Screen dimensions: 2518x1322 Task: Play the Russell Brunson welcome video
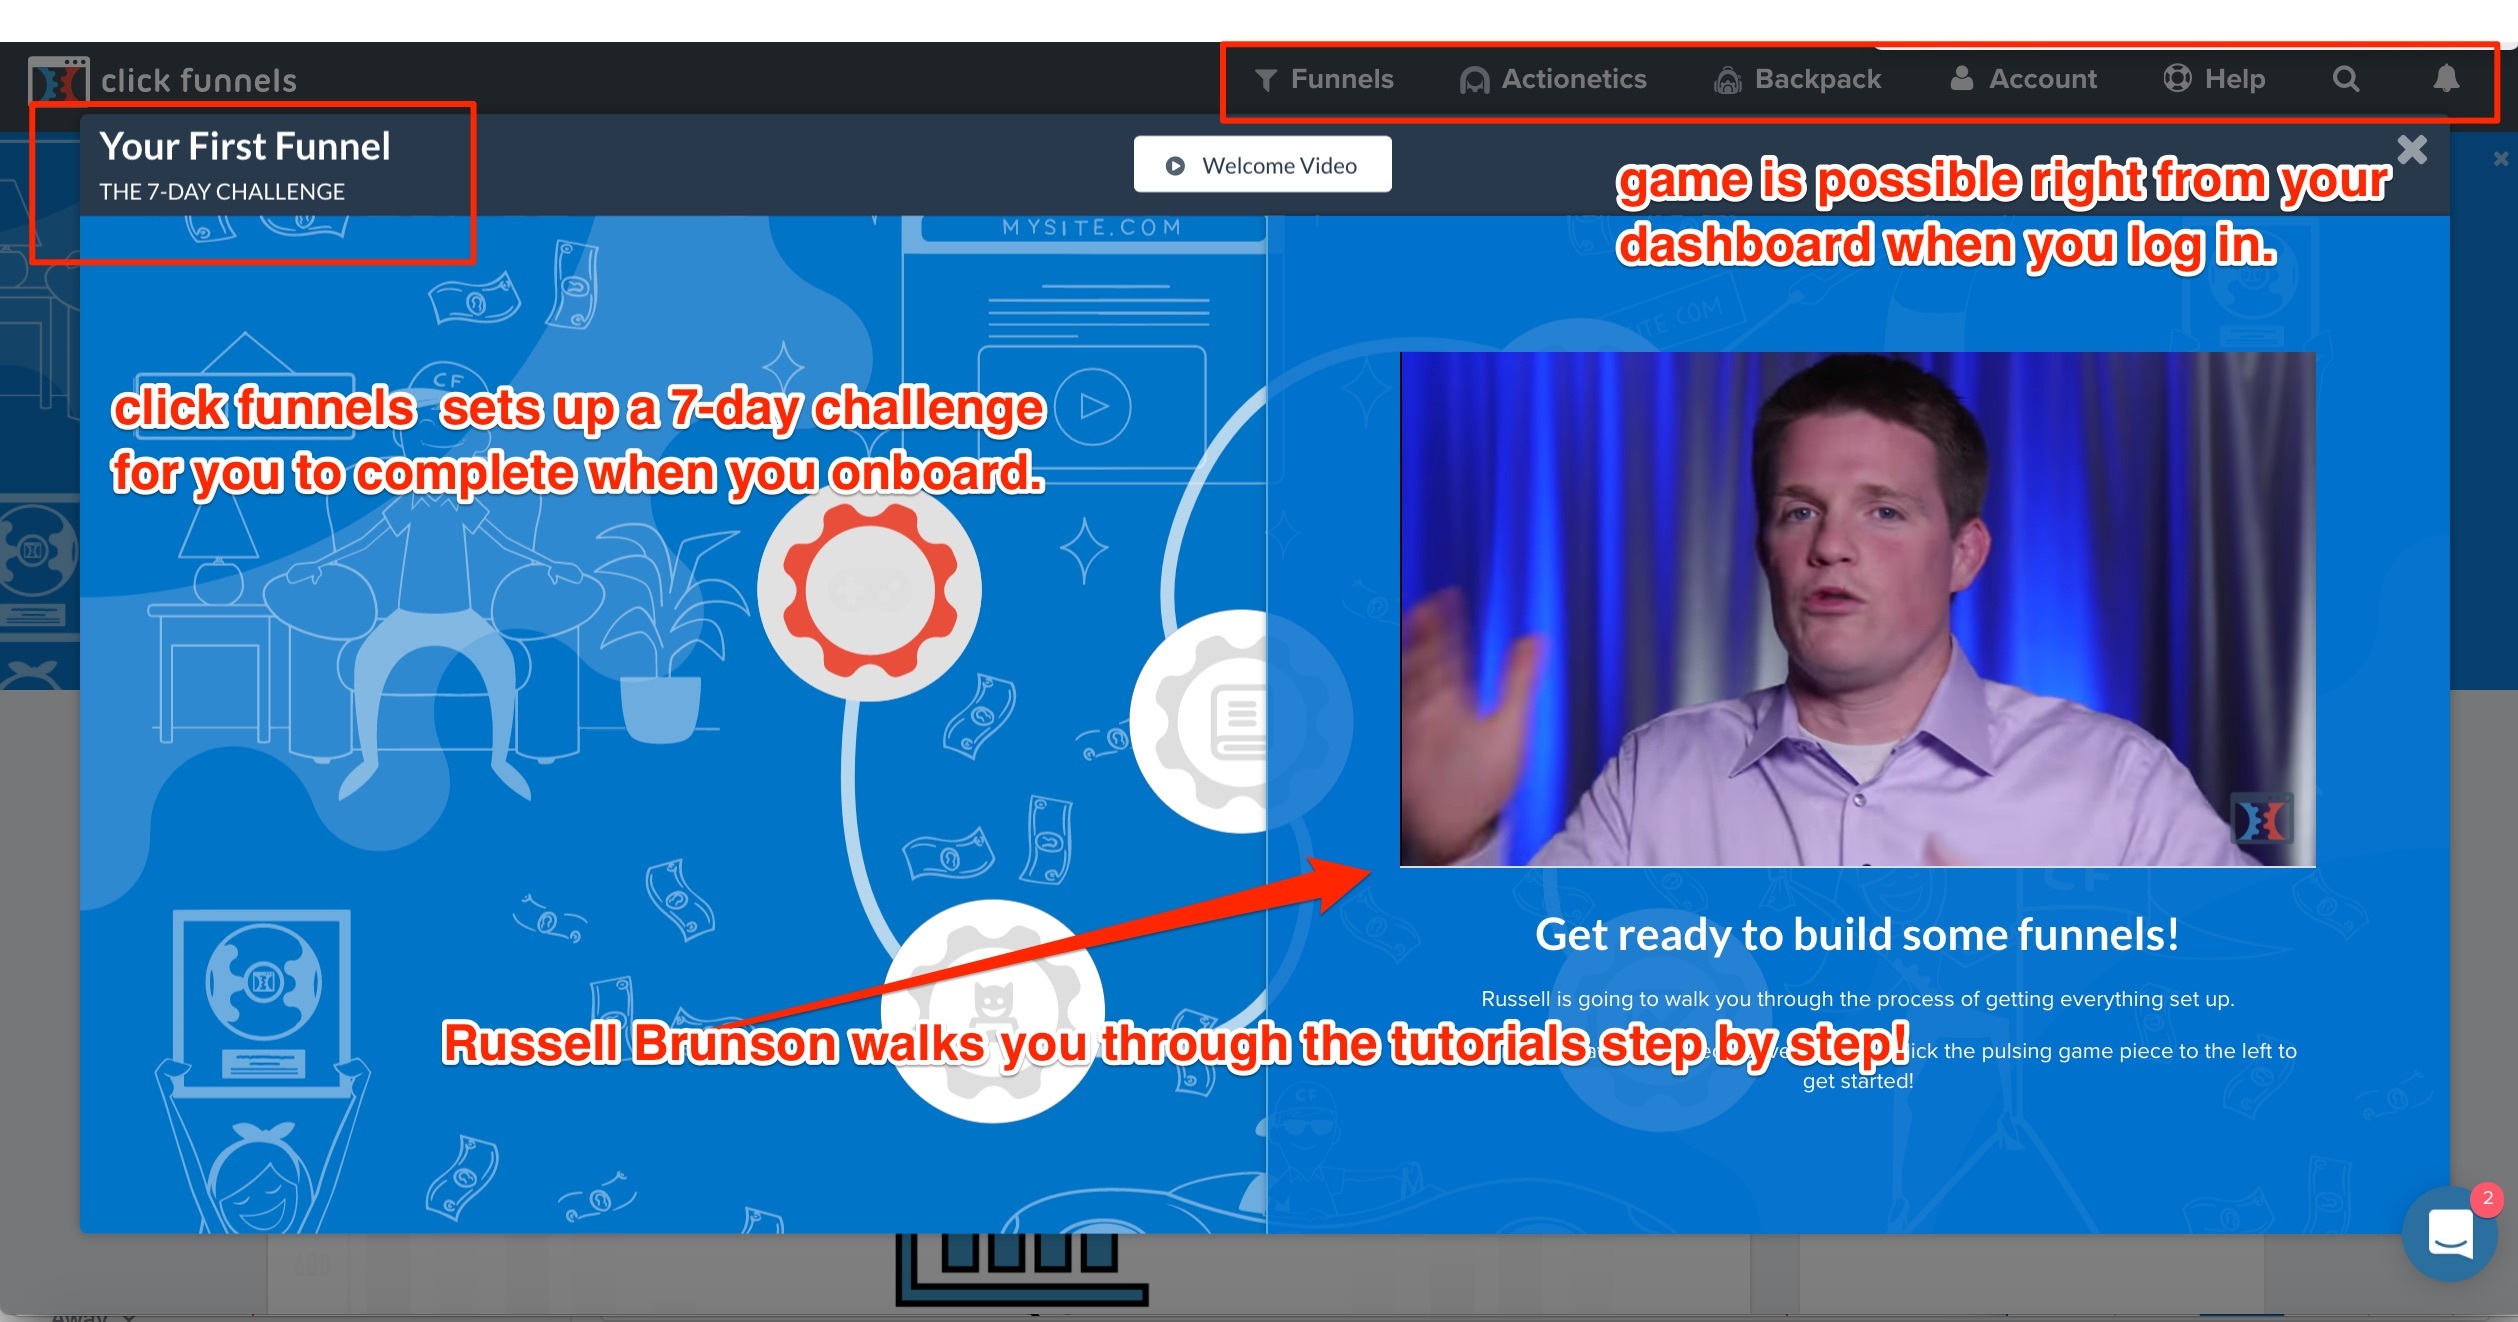pyautogui.click(x=1857, y=609)
